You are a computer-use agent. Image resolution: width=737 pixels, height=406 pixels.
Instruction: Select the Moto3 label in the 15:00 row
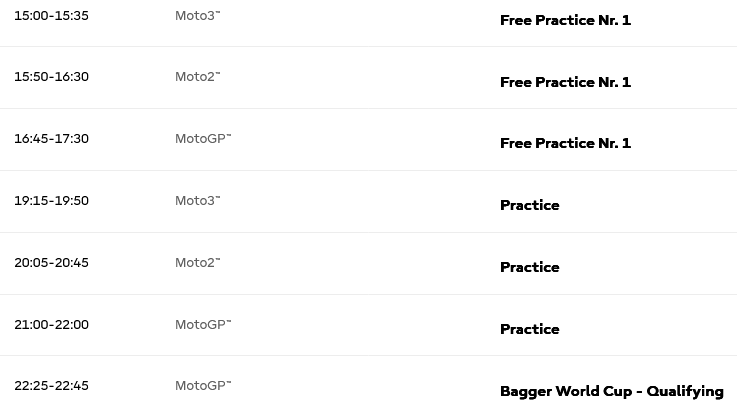pyautogui.click(x=197, y=16)
